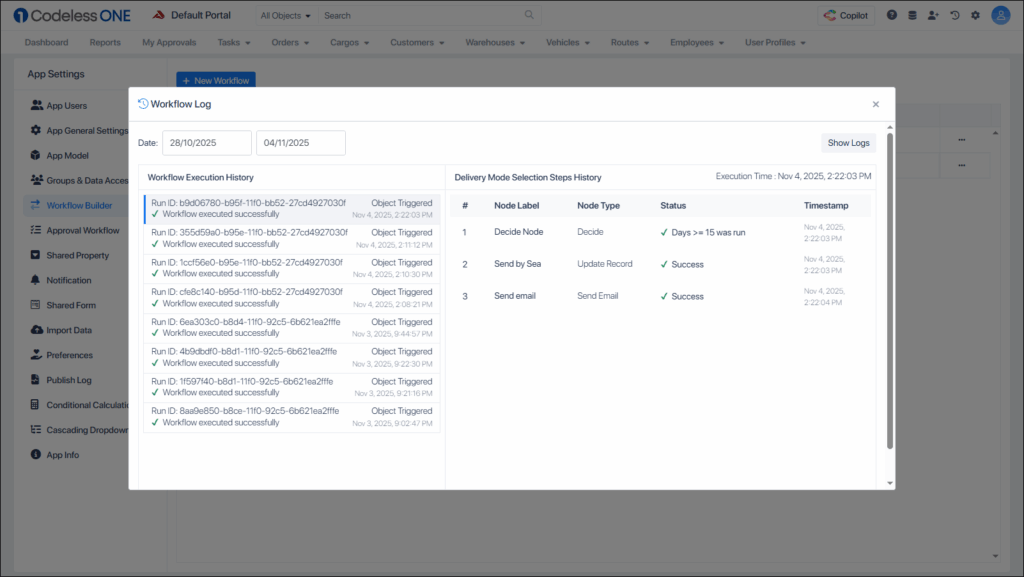Open the user profile avatar
The width and height of the screenshot is (1024, 577).
(x=1000, y=15)
